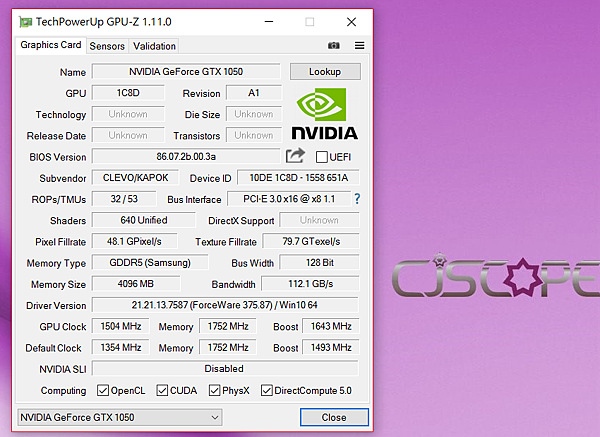
Task: Switch to the Sensors tab
Action: pyautogui.click(x=107, y=46)
